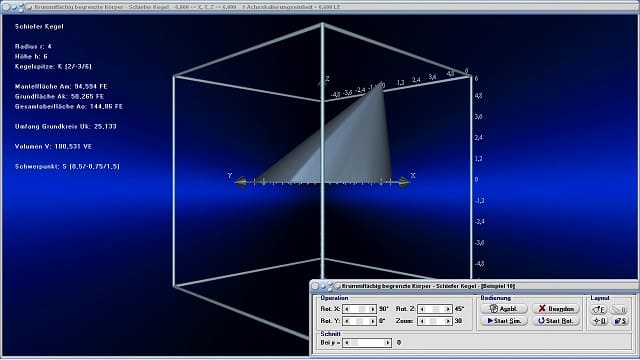
Task: Decrease Rot. Z with left arrow
Action: pyautogui.click(x=422, y=309)
